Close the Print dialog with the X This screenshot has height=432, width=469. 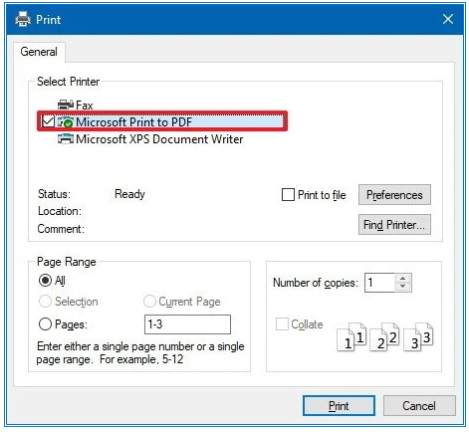(448, 19)
